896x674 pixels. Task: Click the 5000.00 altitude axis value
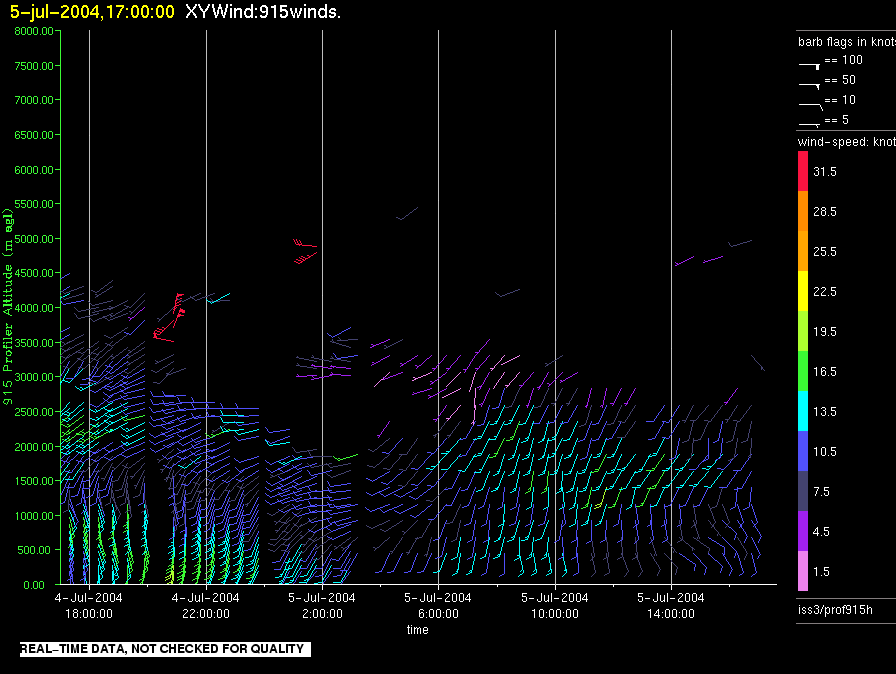[x=34, y=239]
